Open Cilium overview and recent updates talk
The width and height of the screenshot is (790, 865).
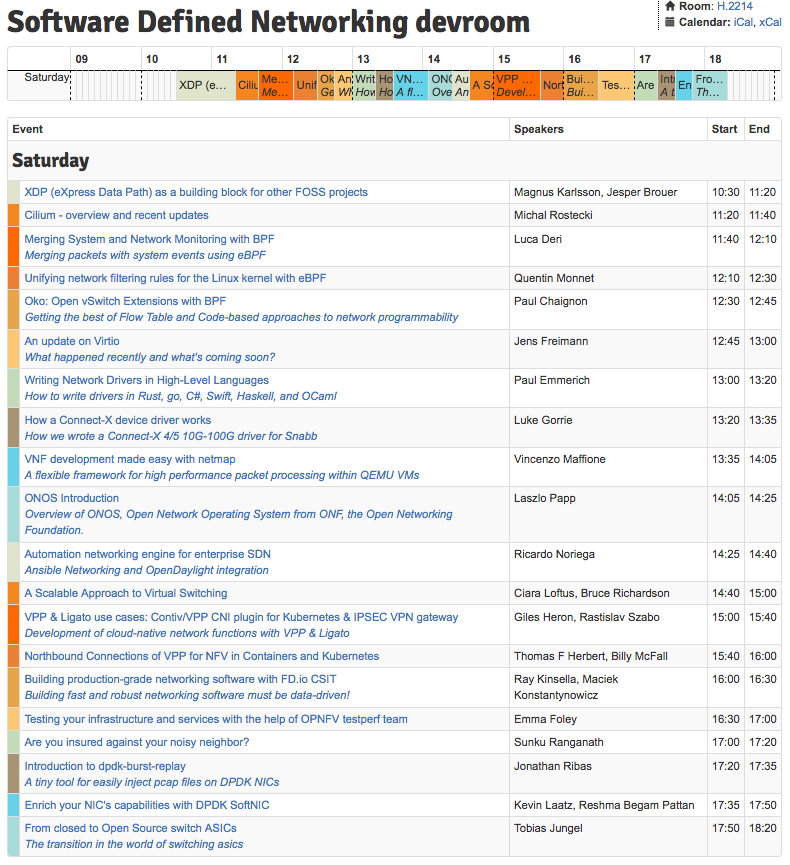116,215
